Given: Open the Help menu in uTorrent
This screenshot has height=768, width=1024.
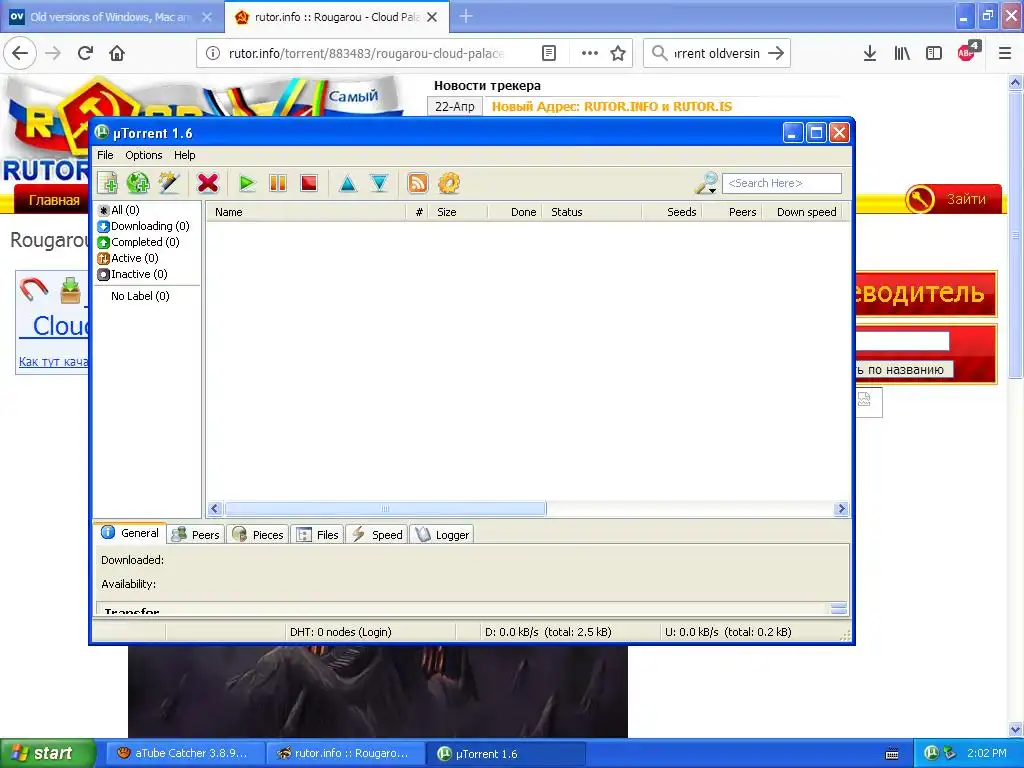Looking at the screenshot, I should (184, 155).
